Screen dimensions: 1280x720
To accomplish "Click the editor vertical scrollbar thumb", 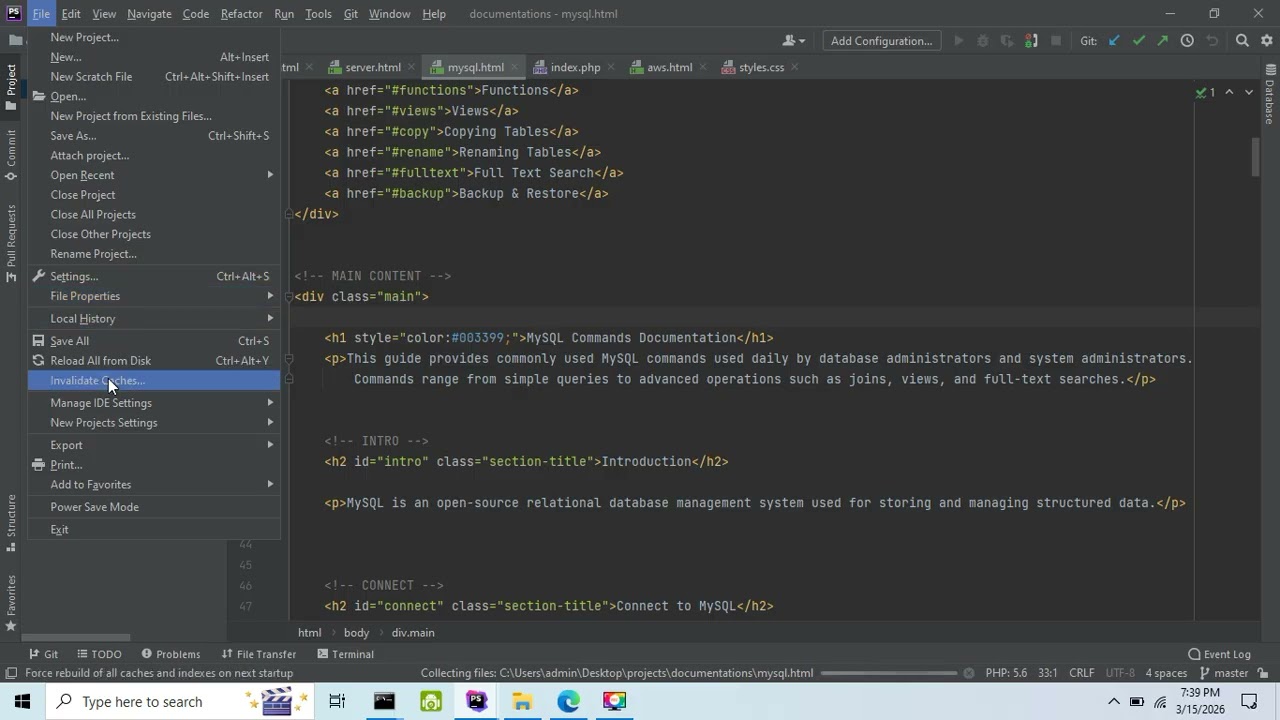I will click(x=1256, y=158).
